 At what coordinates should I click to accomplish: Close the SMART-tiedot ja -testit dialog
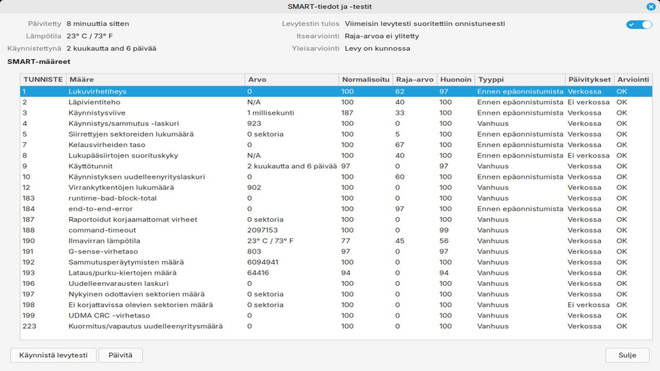point(651,6)
